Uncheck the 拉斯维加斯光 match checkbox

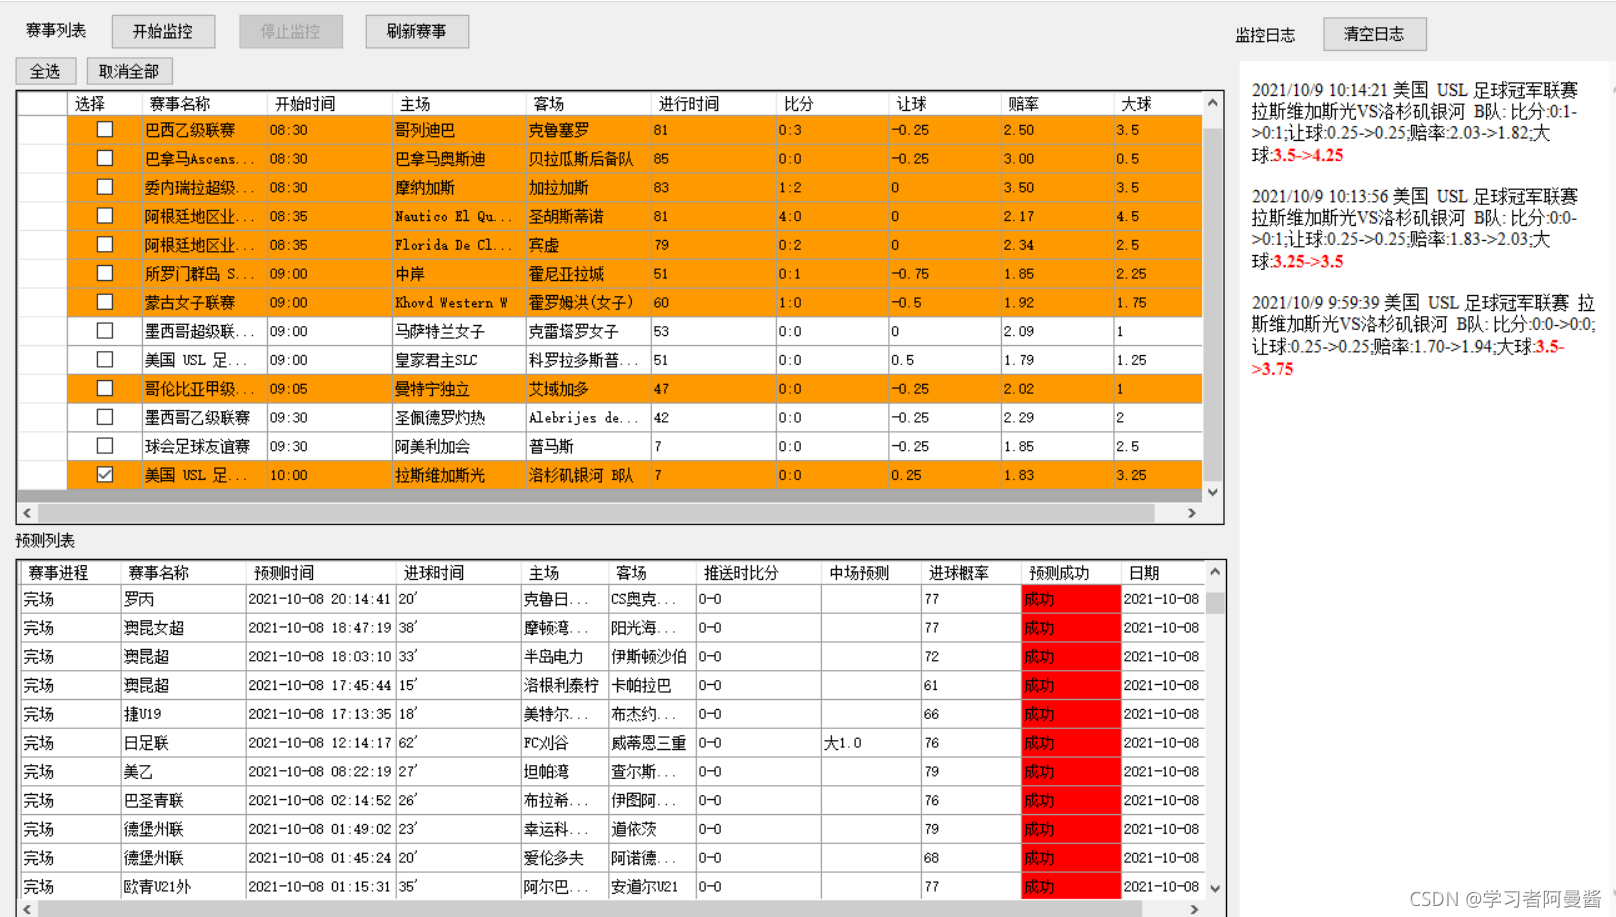[104, 475]
